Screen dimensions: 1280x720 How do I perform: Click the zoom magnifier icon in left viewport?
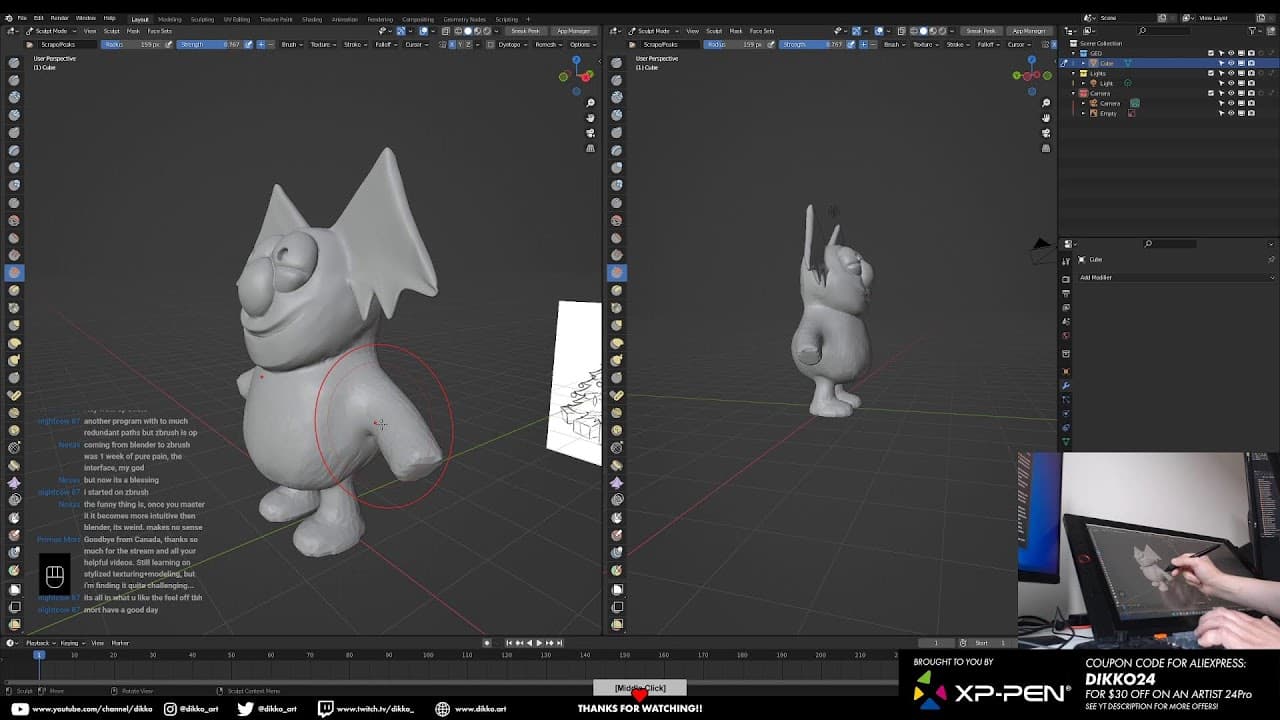click(x=590, y=102)
